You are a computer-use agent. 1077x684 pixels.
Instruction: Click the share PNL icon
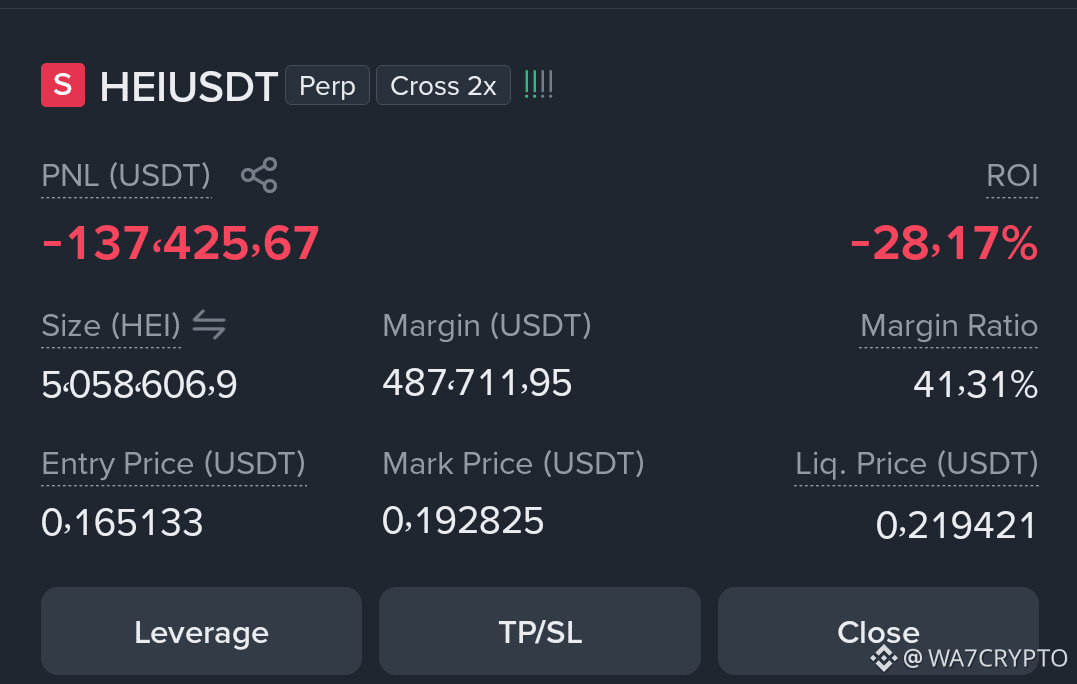coord(259,175)
